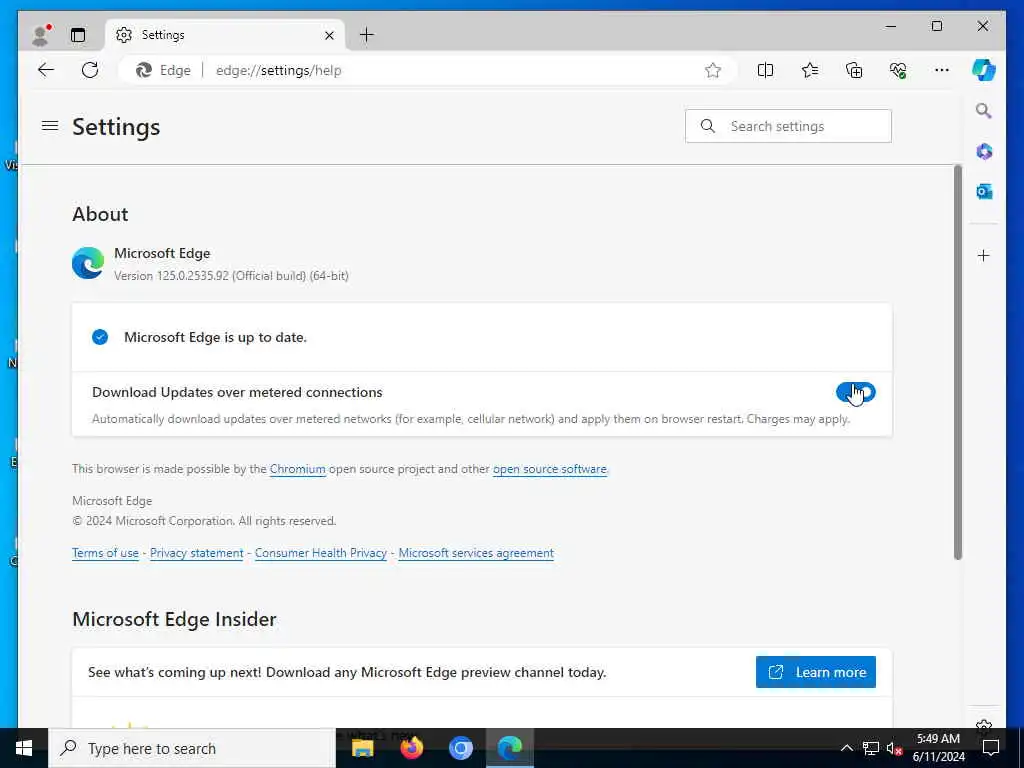The height and width of the screenshot is (768, 1024).
Task: Open split screen view
Action: pos(765,70)
